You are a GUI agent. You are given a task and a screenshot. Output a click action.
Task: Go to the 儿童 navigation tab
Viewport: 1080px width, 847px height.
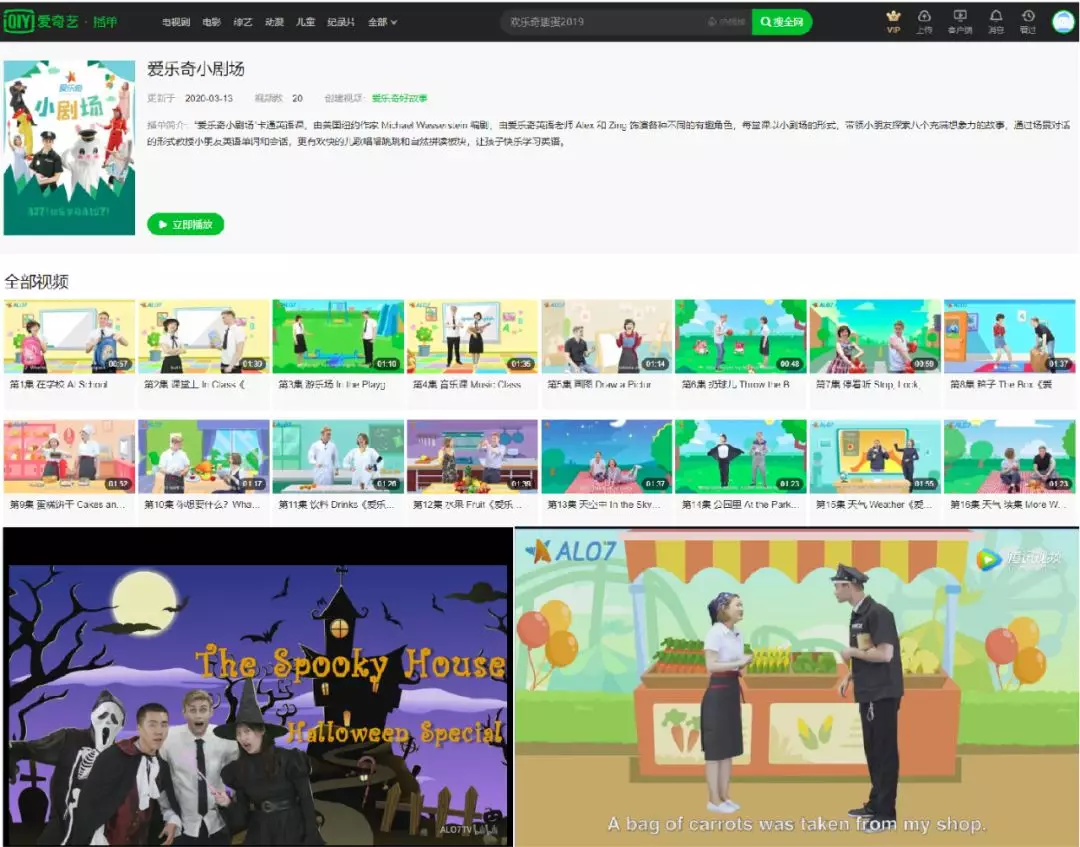(305, 22)
